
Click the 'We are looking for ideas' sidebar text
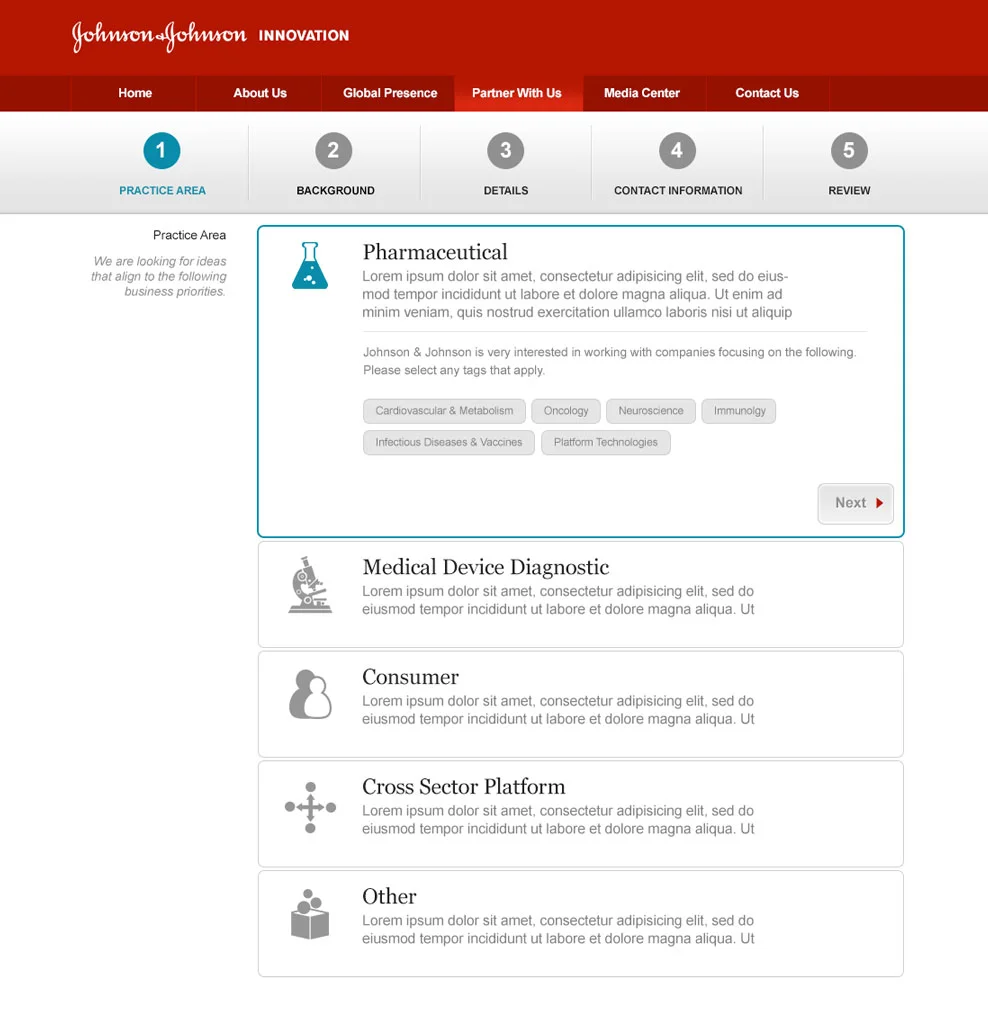click(x=159, y=276)
